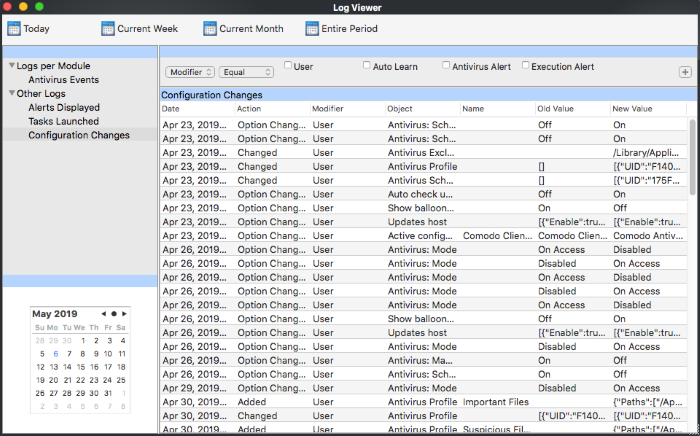Open the Modifier filter dropdown
This screenshot has width=700, height=436.
(x=189, y=72)
